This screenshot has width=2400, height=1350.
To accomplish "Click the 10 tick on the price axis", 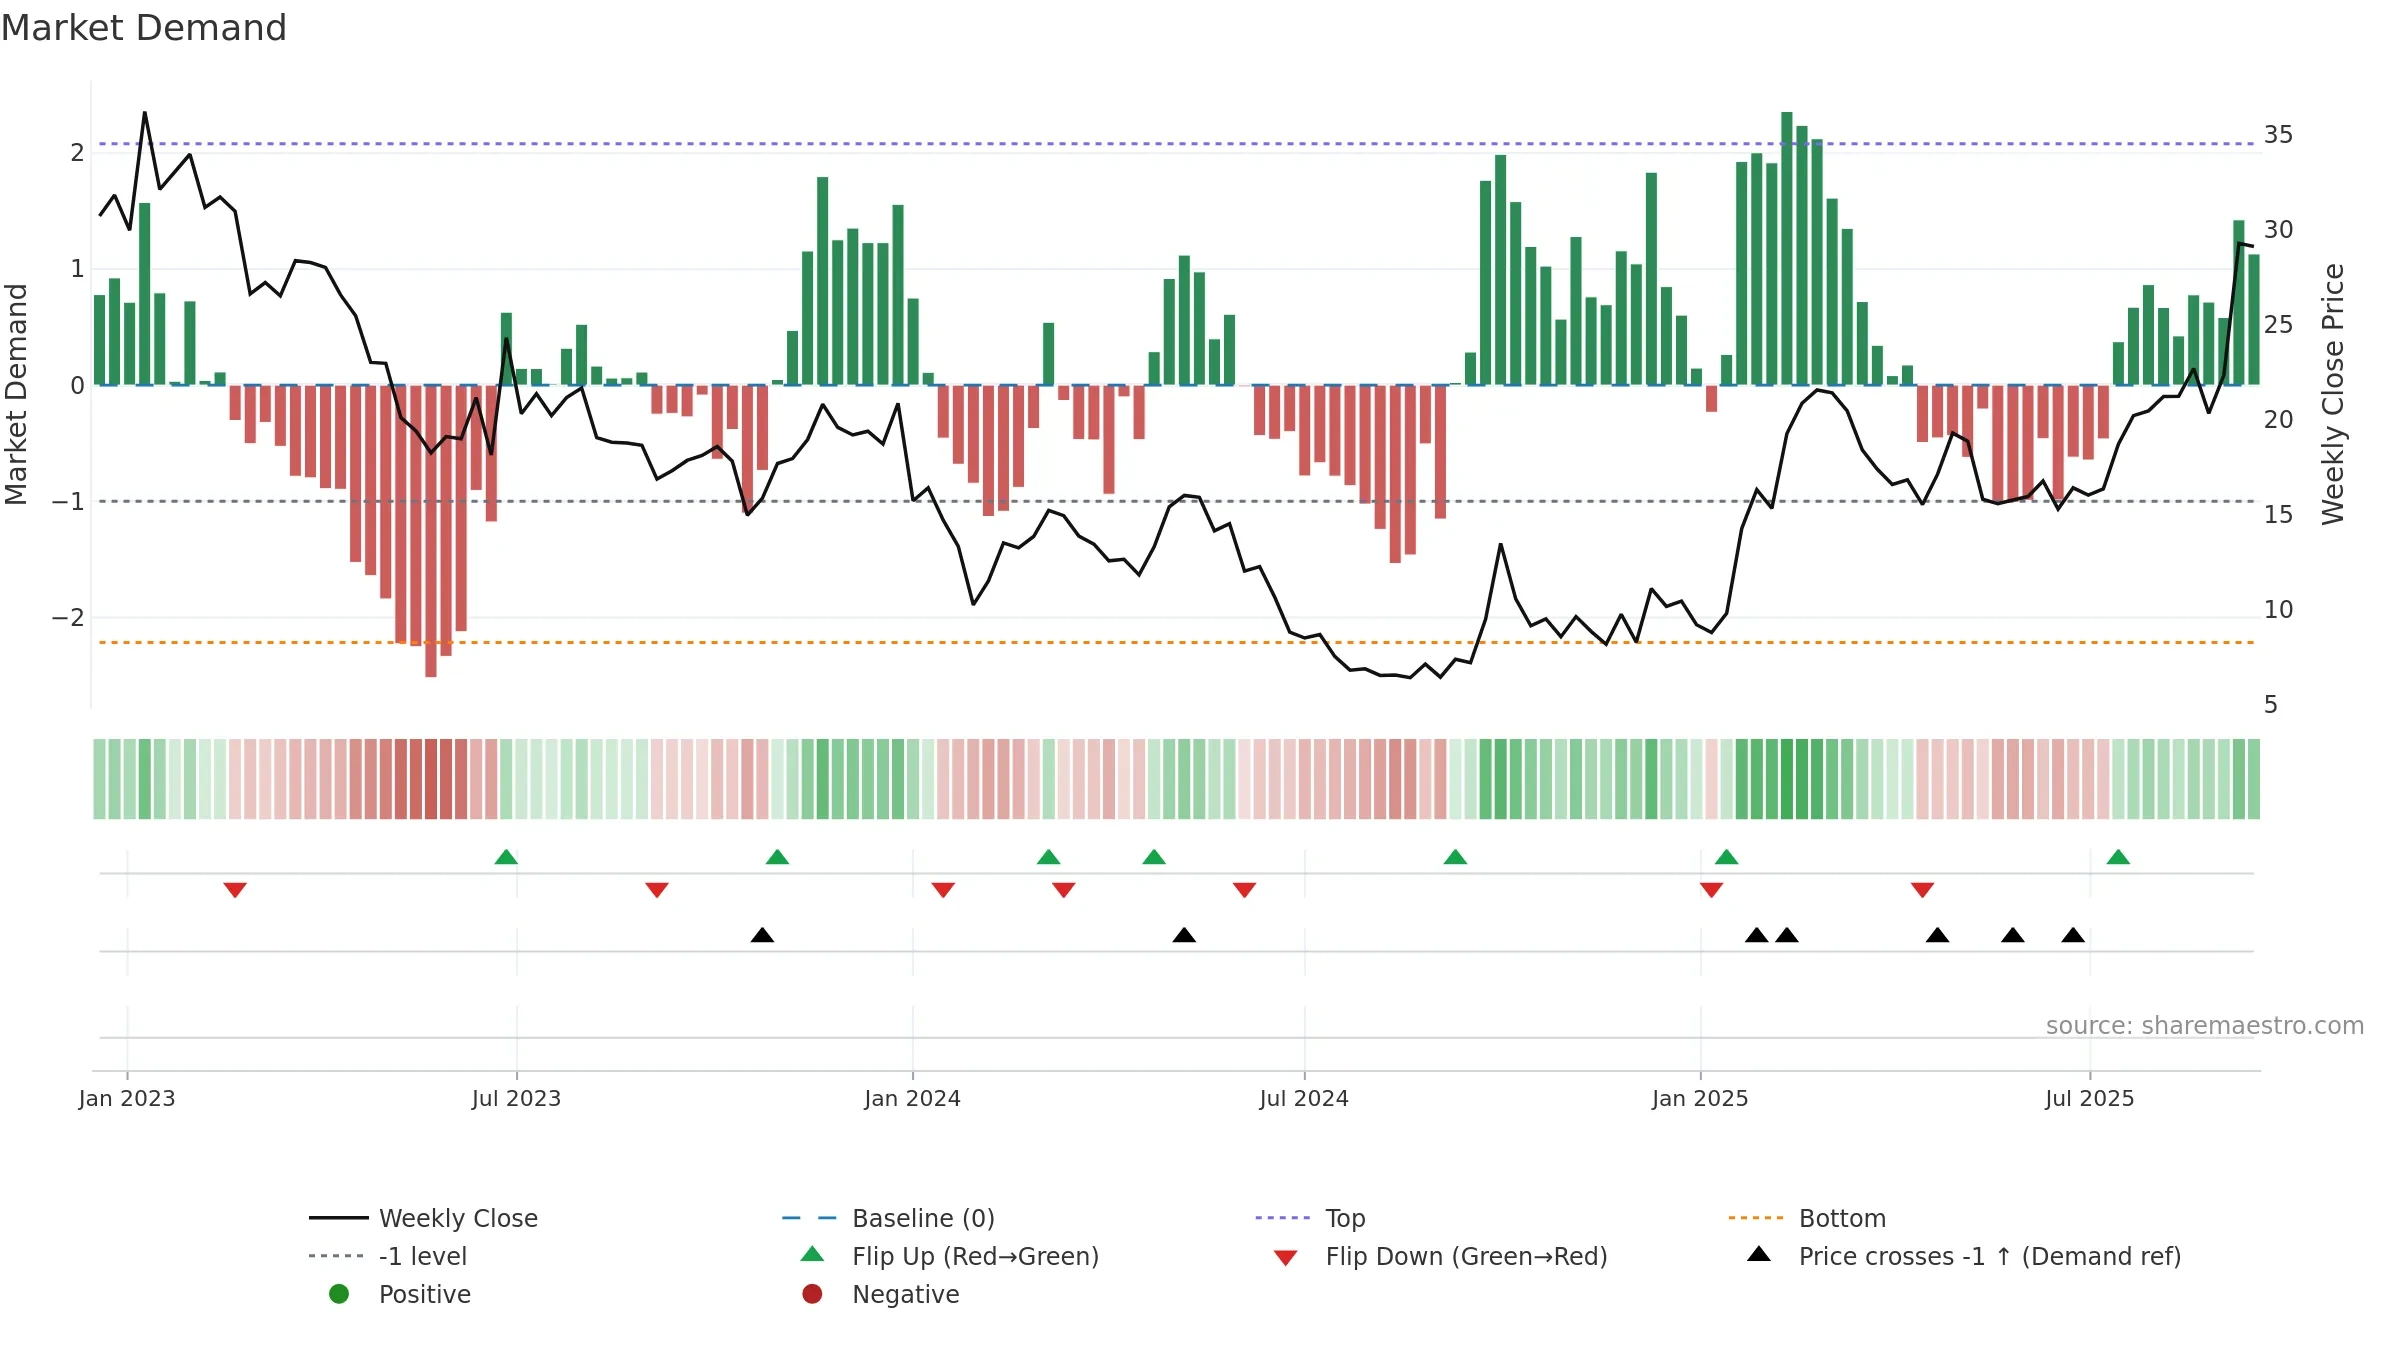I will [2279, 610].
